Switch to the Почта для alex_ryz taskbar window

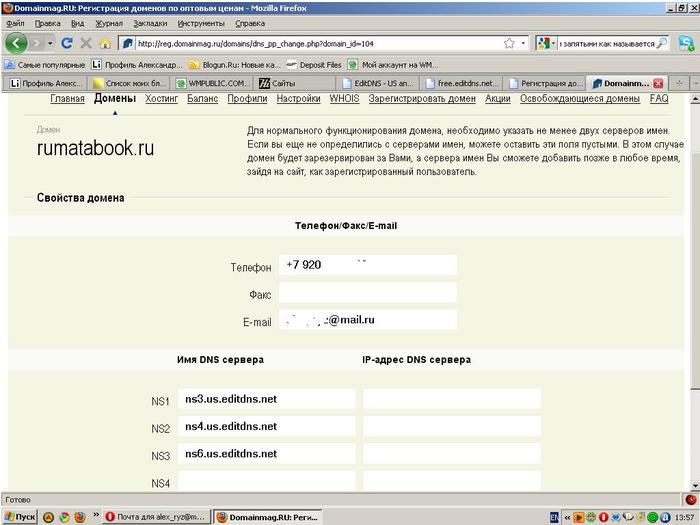(x=156, y=517)
